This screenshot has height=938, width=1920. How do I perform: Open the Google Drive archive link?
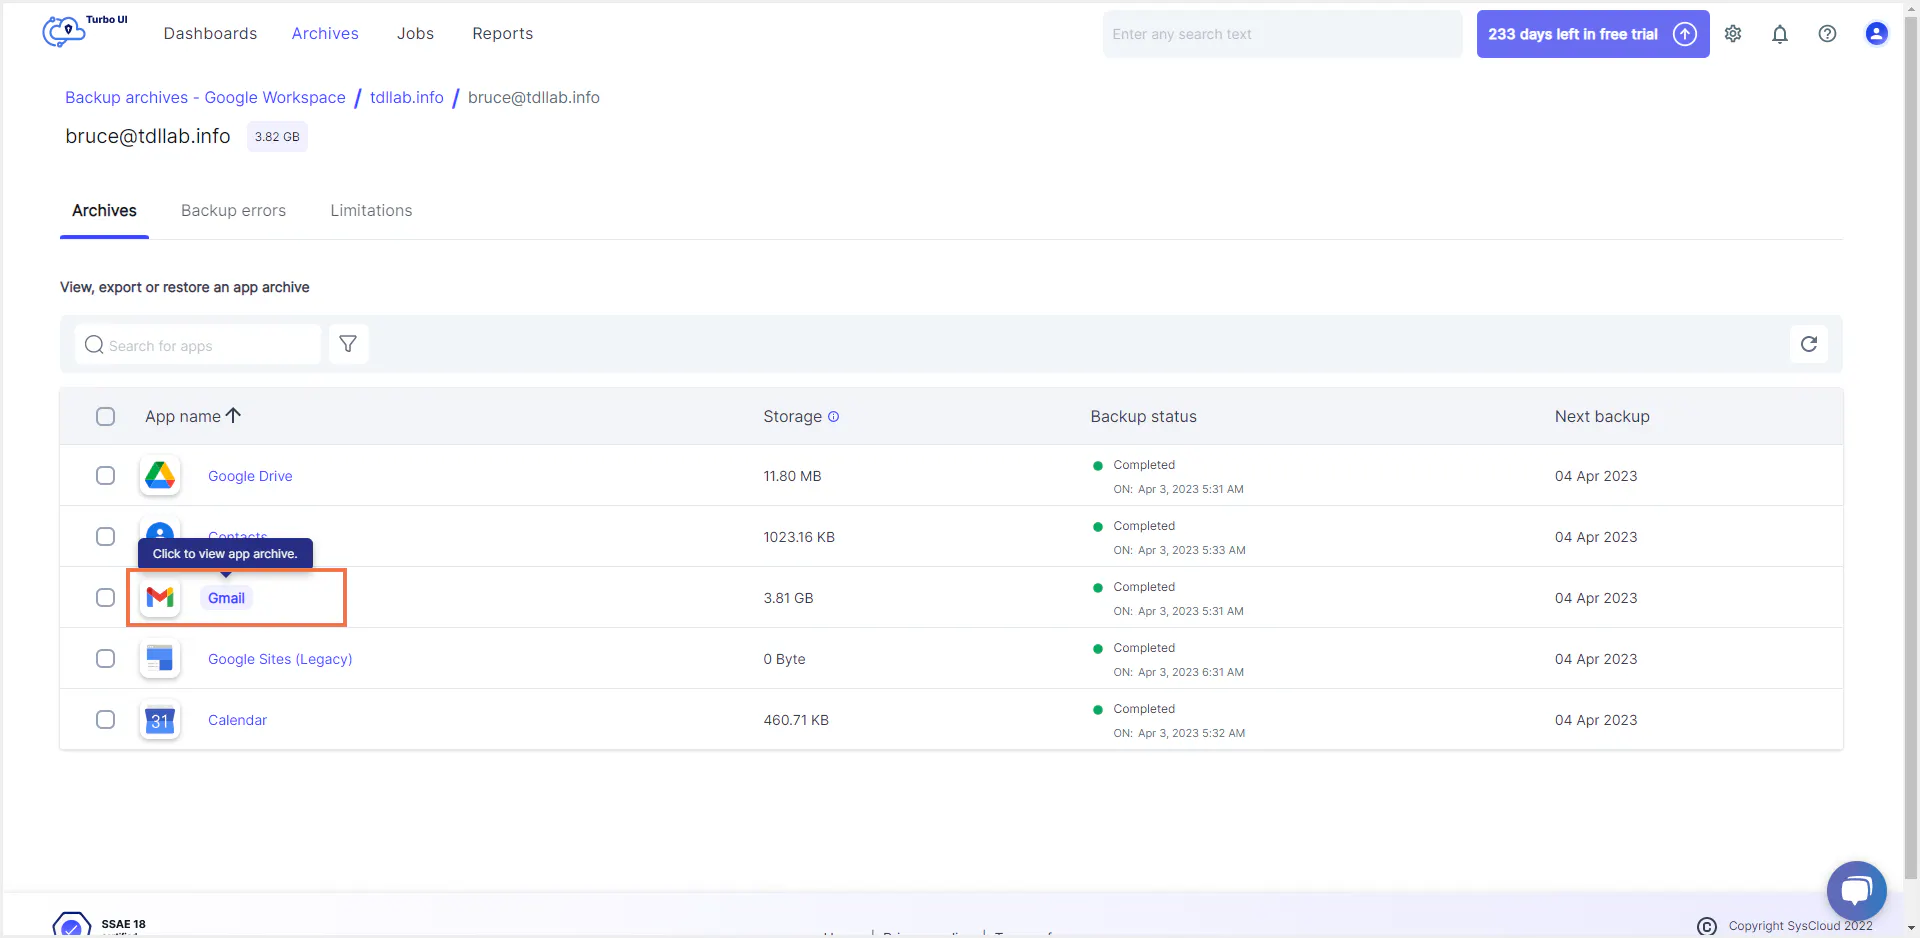250,476
